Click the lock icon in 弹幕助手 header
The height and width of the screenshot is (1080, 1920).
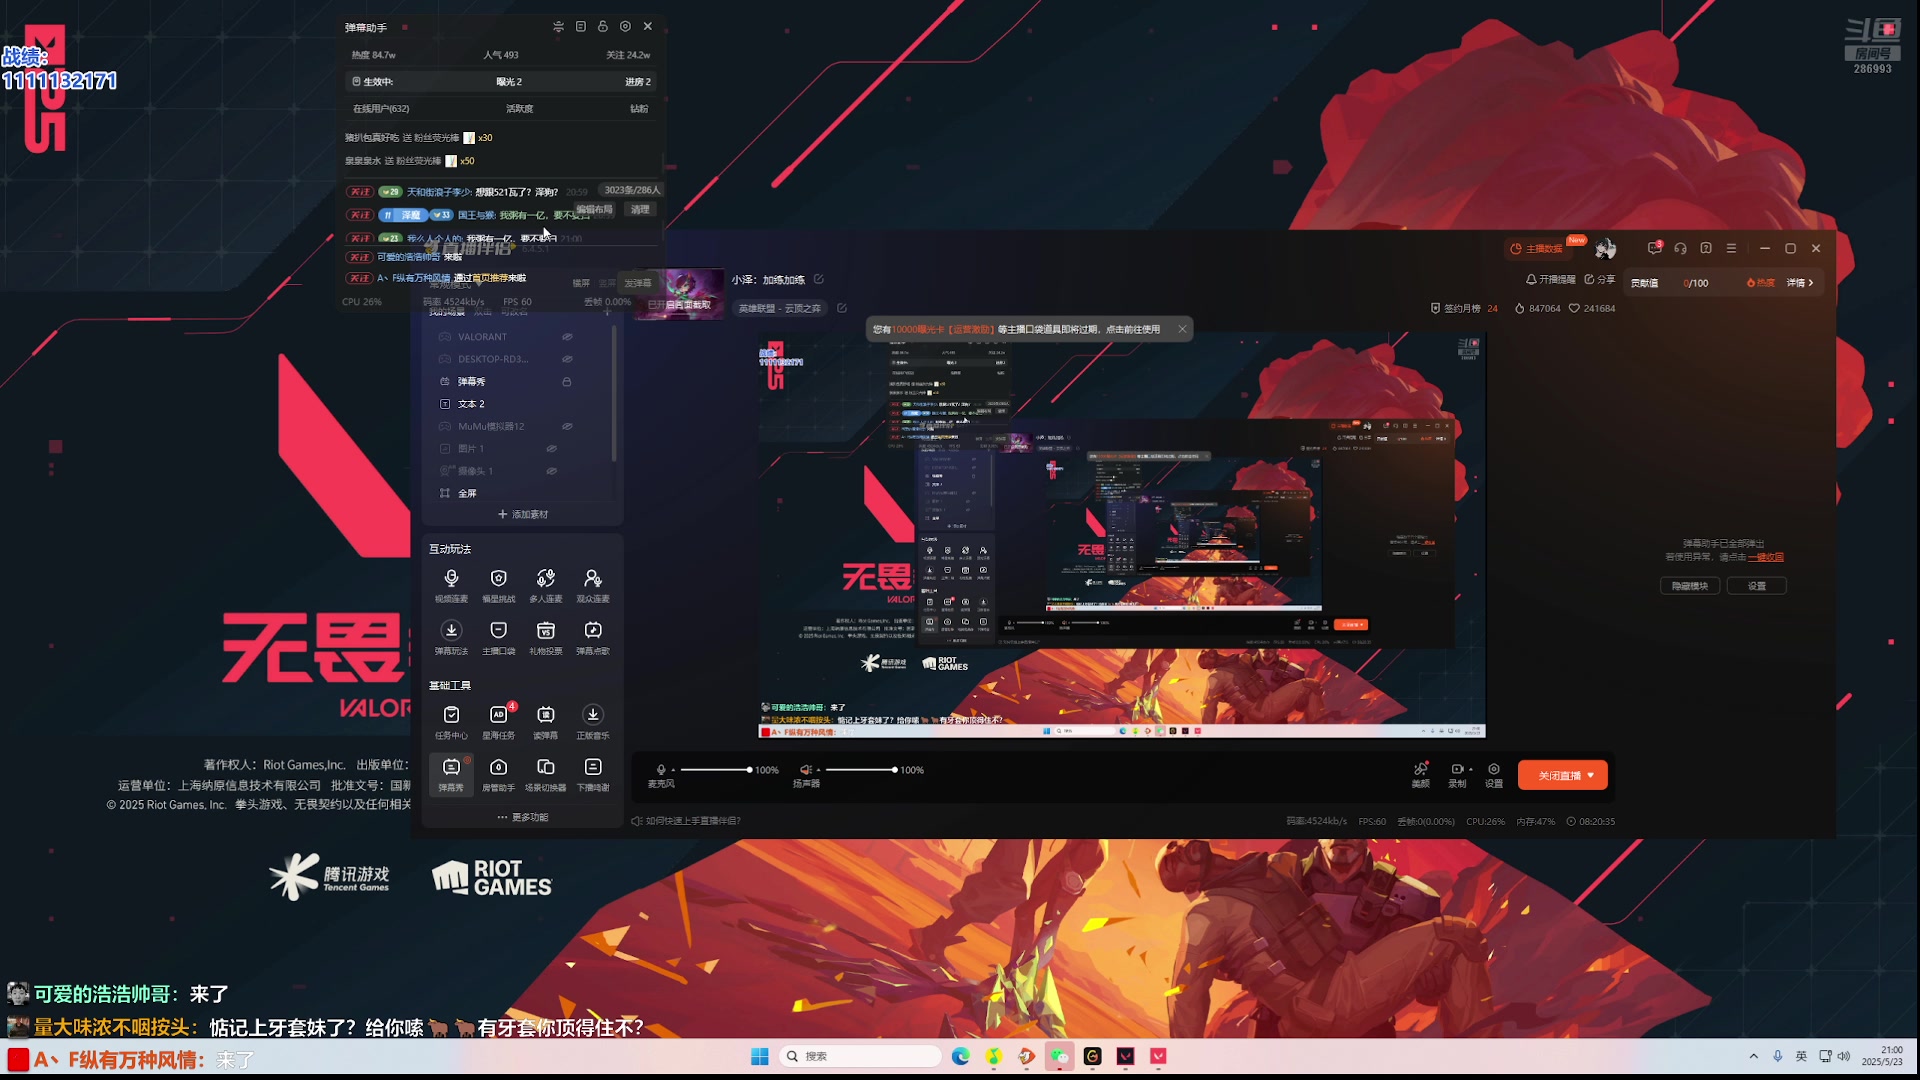tap(602, 26)
